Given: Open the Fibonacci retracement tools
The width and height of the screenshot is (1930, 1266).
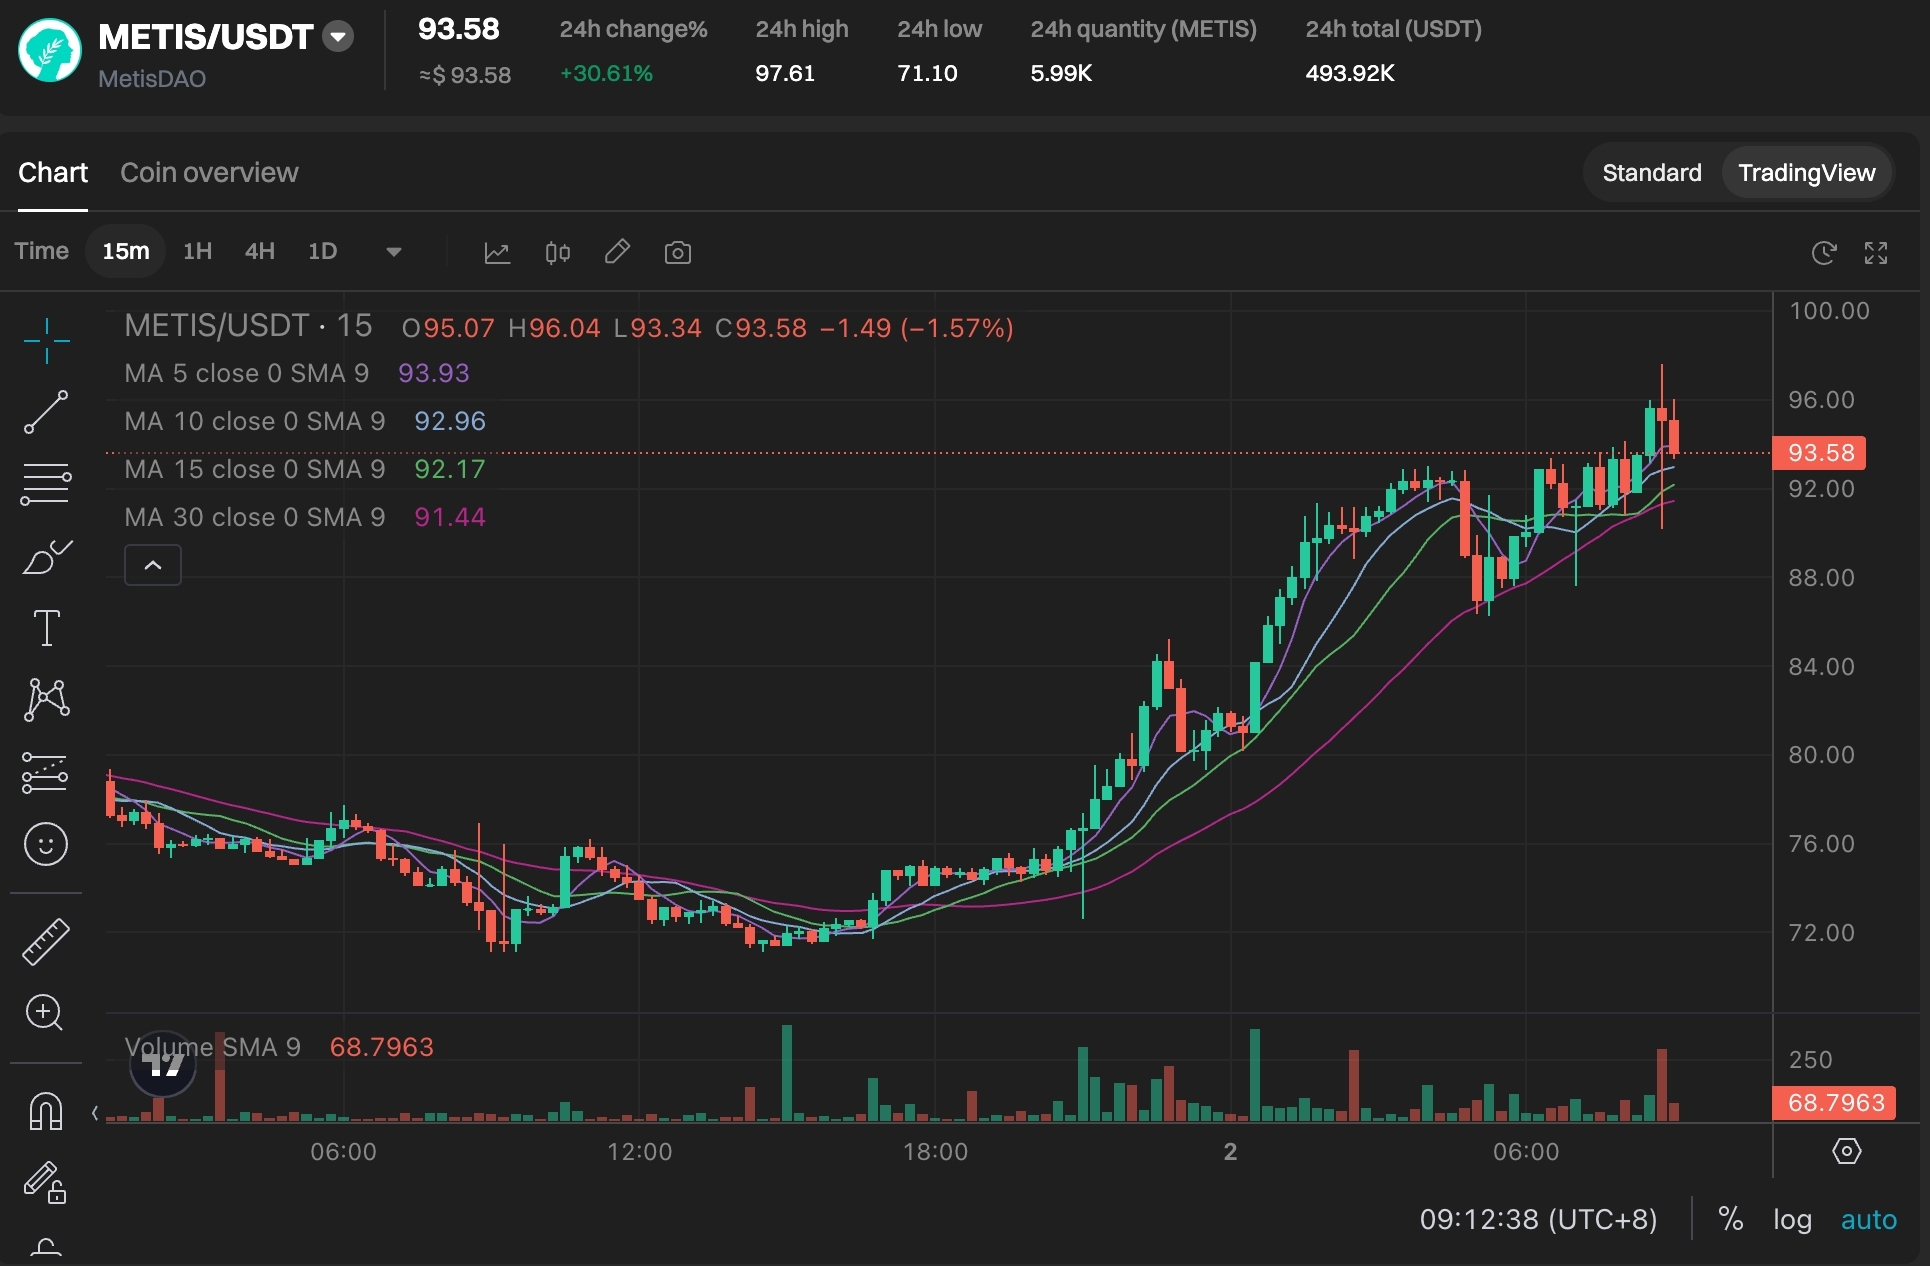Looking at the screenshot, I should pyautogui.click(x=46, y=484).
